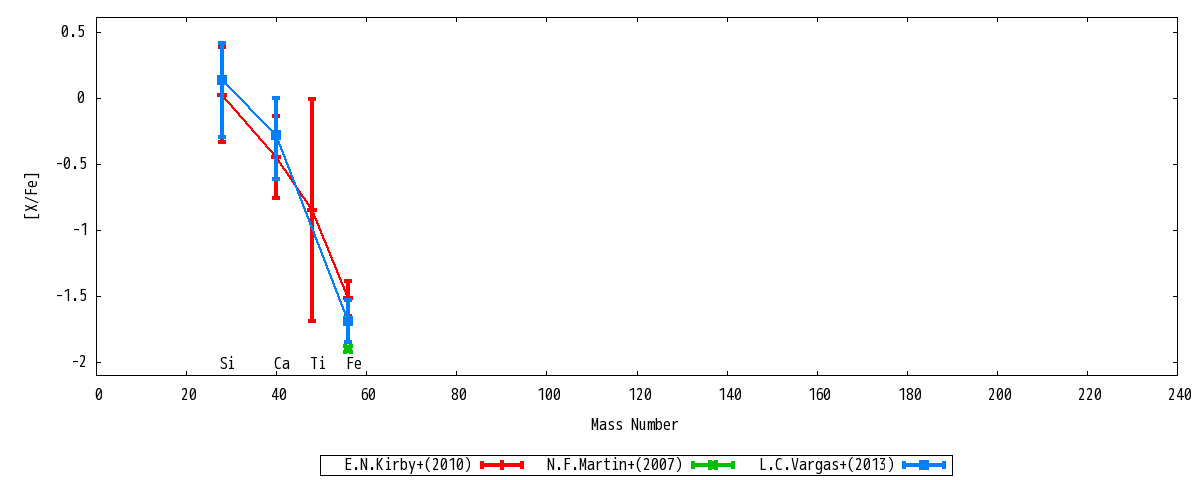1200x480 pixels.
Task: Click x-axis tick label 240
Action: coord(1179,395)
